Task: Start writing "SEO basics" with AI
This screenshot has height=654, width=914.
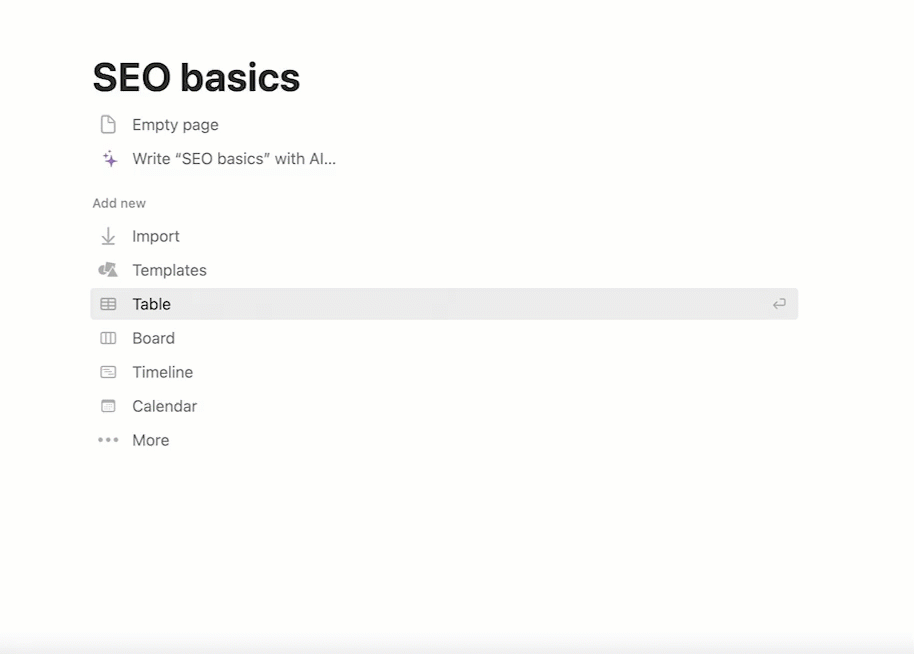Action: click(x=234, y=158)
